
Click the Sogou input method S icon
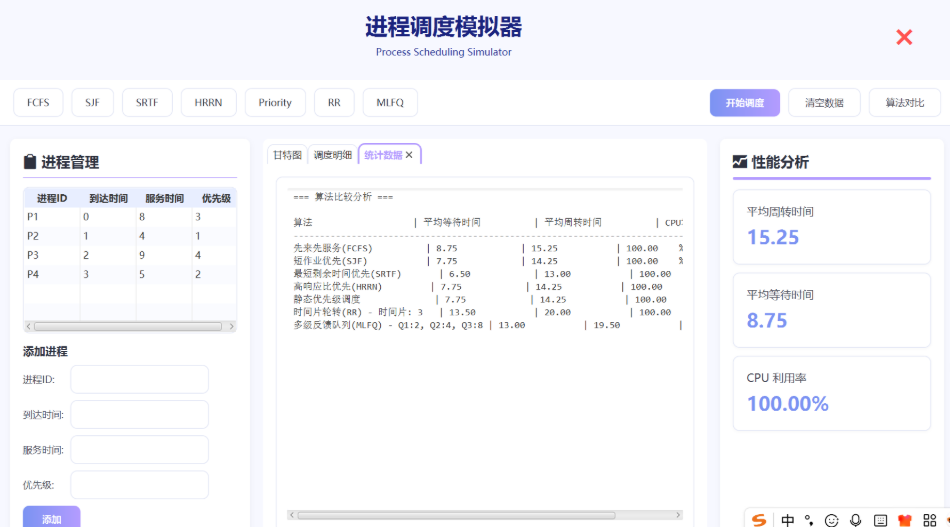tap(759, 520)
